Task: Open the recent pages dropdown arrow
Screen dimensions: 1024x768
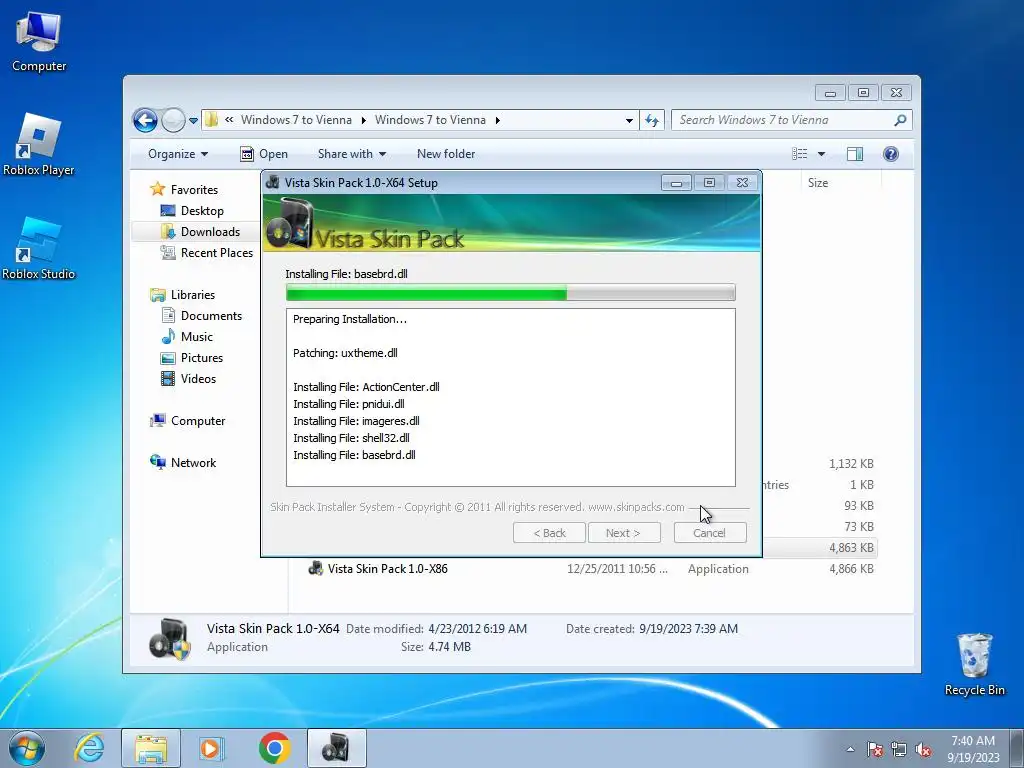Action: 193,121
